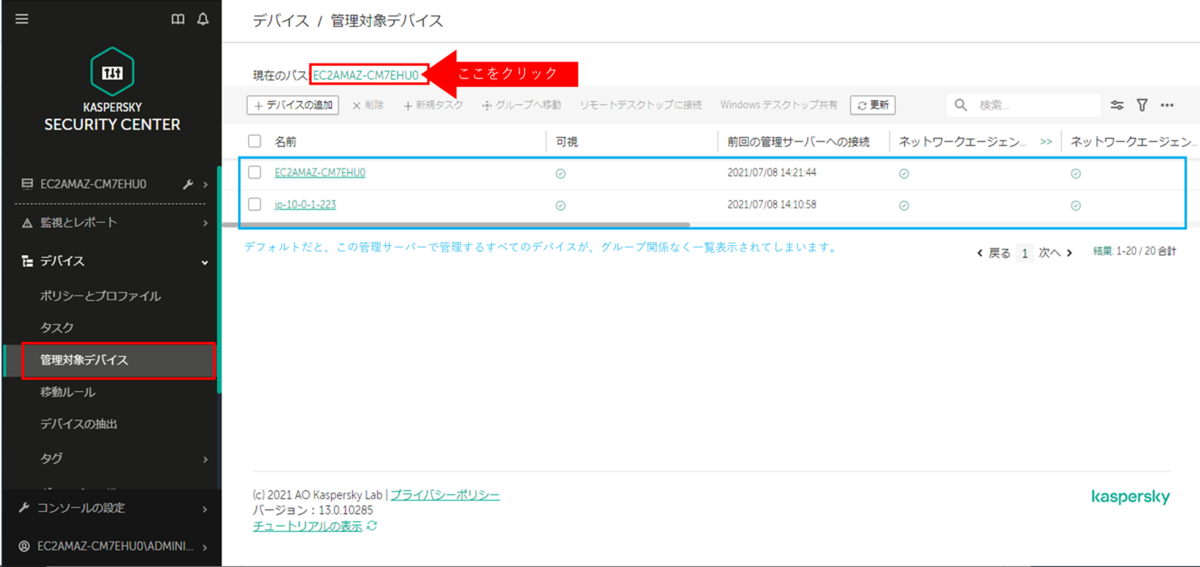
Task: Check the ip-10-0-1-223 row checkbox
Action: [x=254, y=205]
